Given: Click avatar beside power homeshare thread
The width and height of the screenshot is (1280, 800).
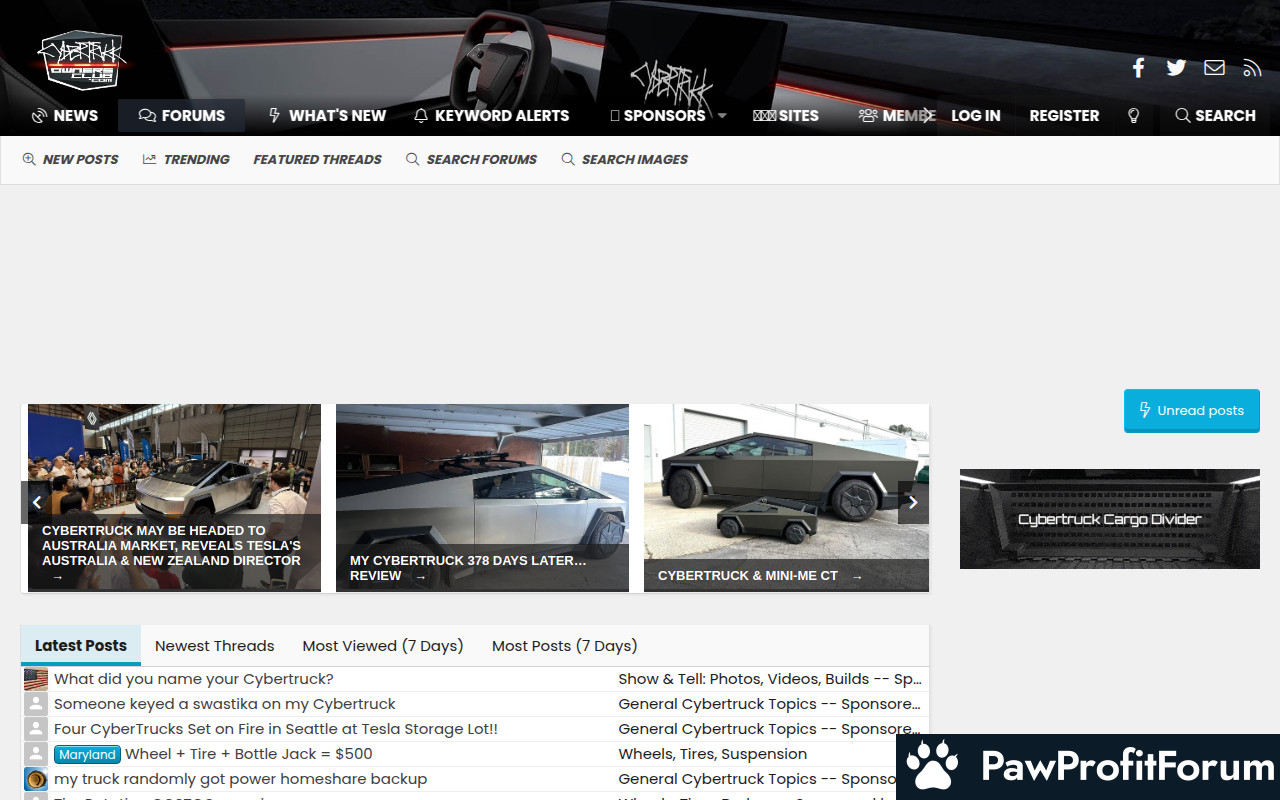Looking at the screenshot, I should click(36, 780).
